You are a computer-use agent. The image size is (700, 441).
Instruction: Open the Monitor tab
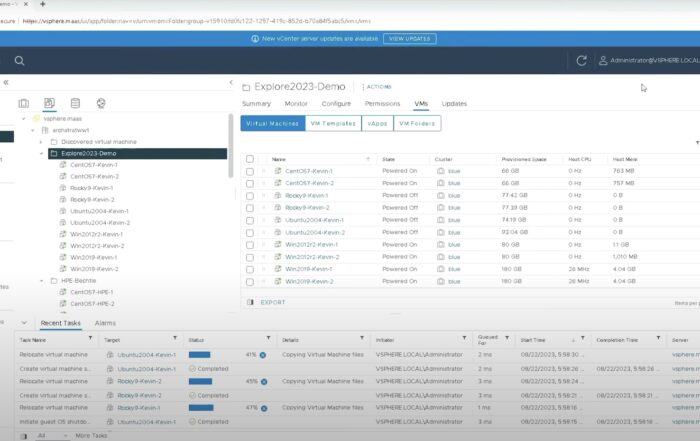point(296,104)
